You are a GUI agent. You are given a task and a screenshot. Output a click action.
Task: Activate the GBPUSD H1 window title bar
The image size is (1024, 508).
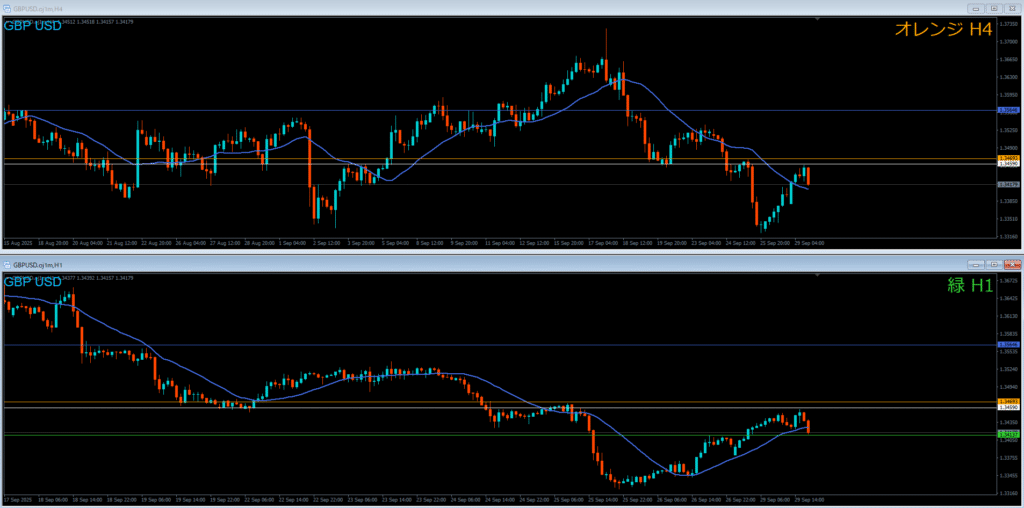coord(400,264)
